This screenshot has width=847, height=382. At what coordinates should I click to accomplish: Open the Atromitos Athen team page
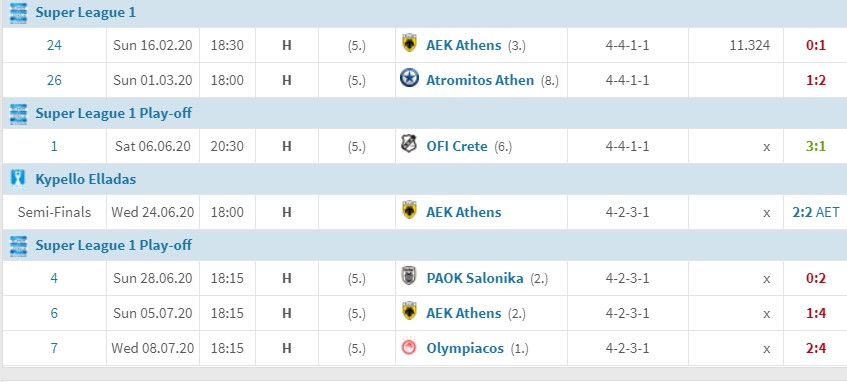coord(480,80)
